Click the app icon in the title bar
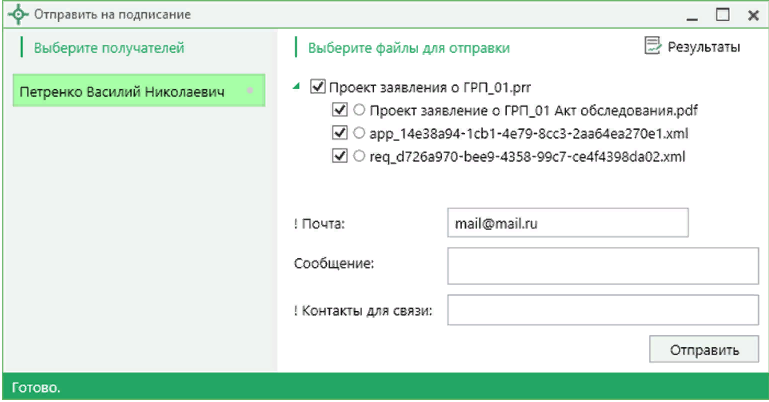The height and width of the screenshot is (402, 769). 18,15
